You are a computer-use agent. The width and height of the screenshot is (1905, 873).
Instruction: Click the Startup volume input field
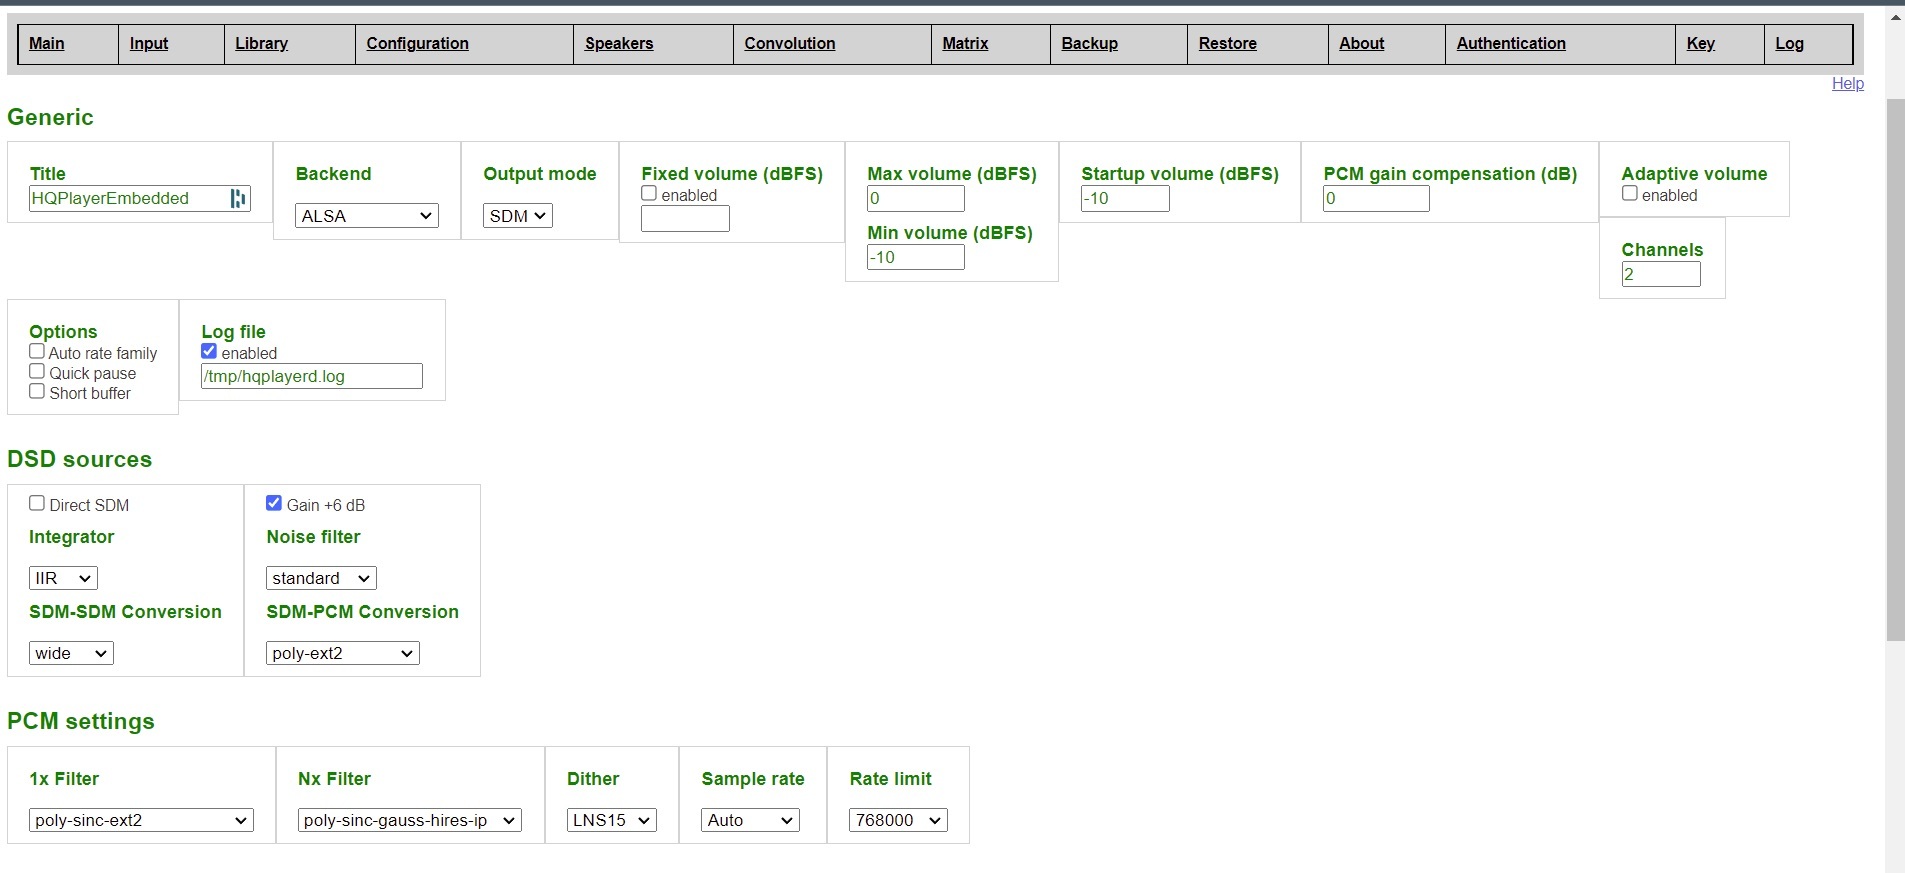point(1124,198)
